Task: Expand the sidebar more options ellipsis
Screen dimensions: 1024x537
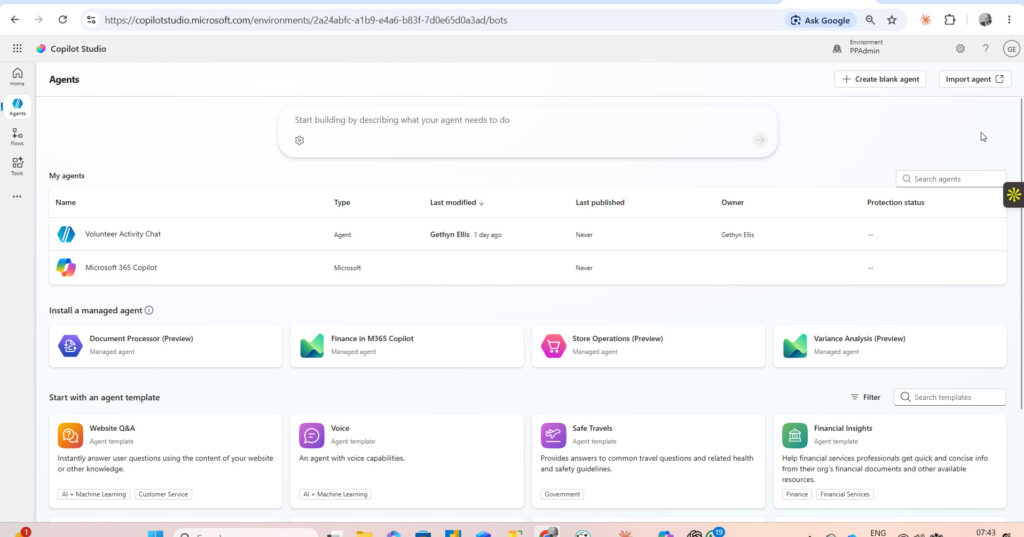Action: [x=17, y=196]
